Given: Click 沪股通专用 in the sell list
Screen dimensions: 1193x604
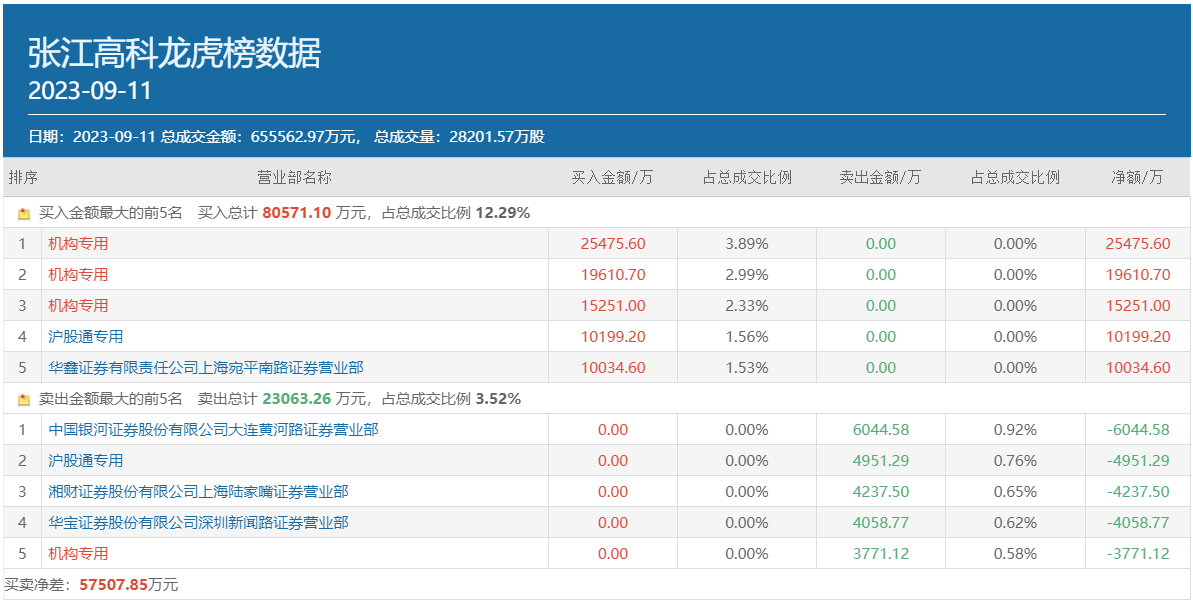Looking at the screenshot, I should [86, 461].
